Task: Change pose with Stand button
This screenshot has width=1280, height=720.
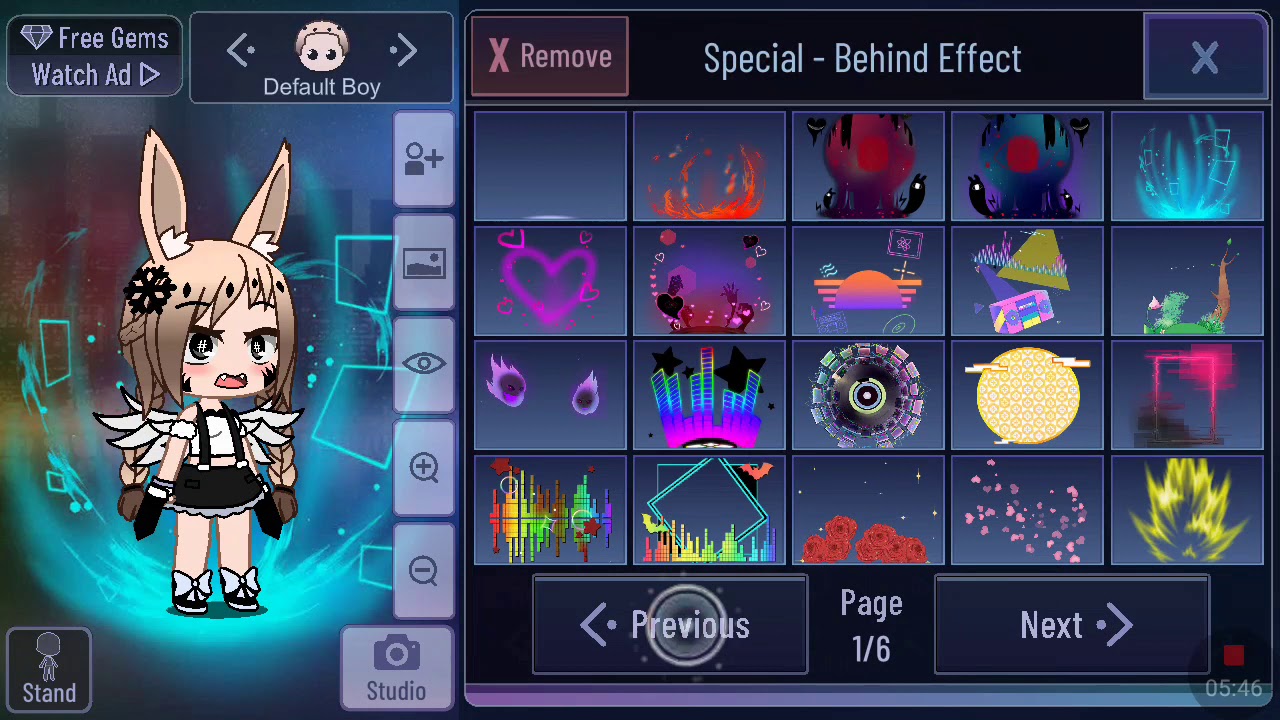Action: [x=49, y=670]
